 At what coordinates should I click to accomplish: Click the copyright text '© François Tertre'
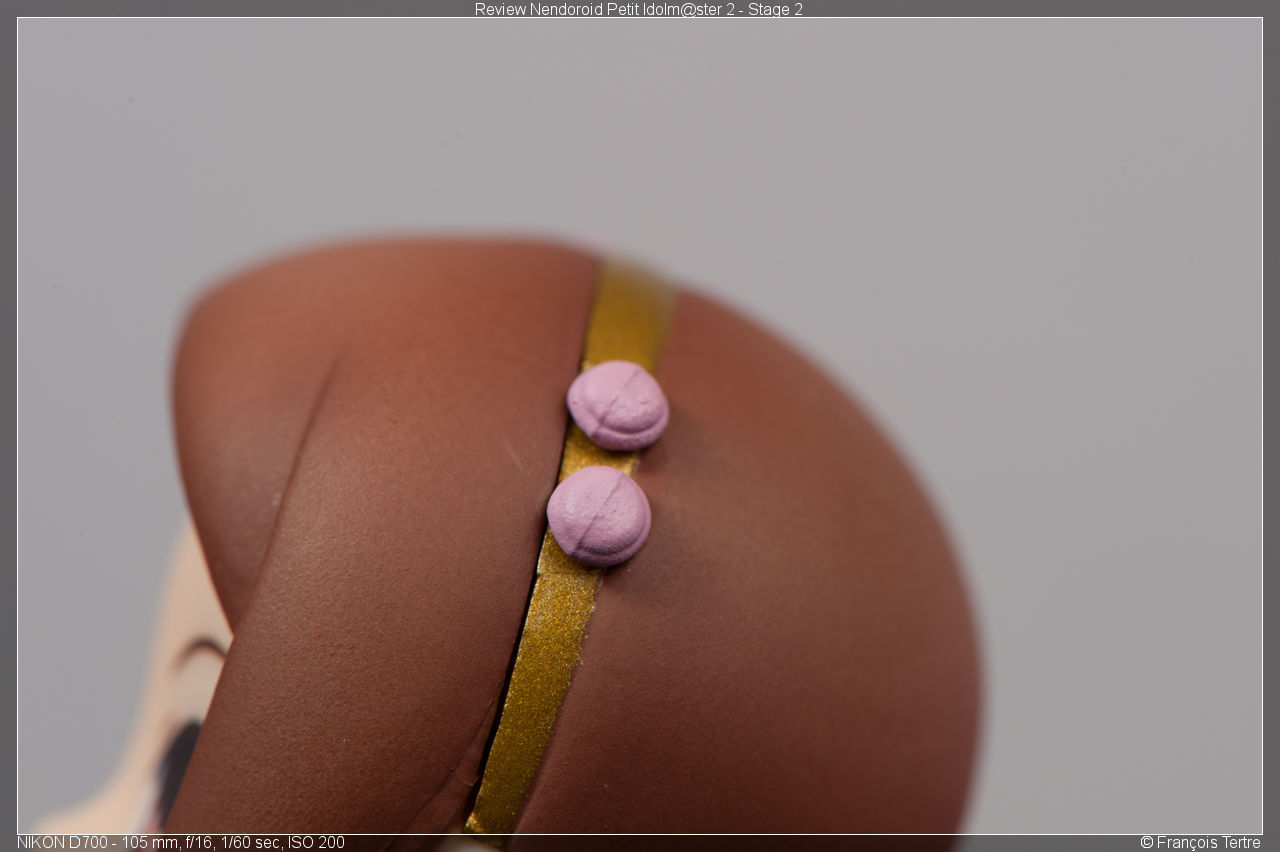1200,842
